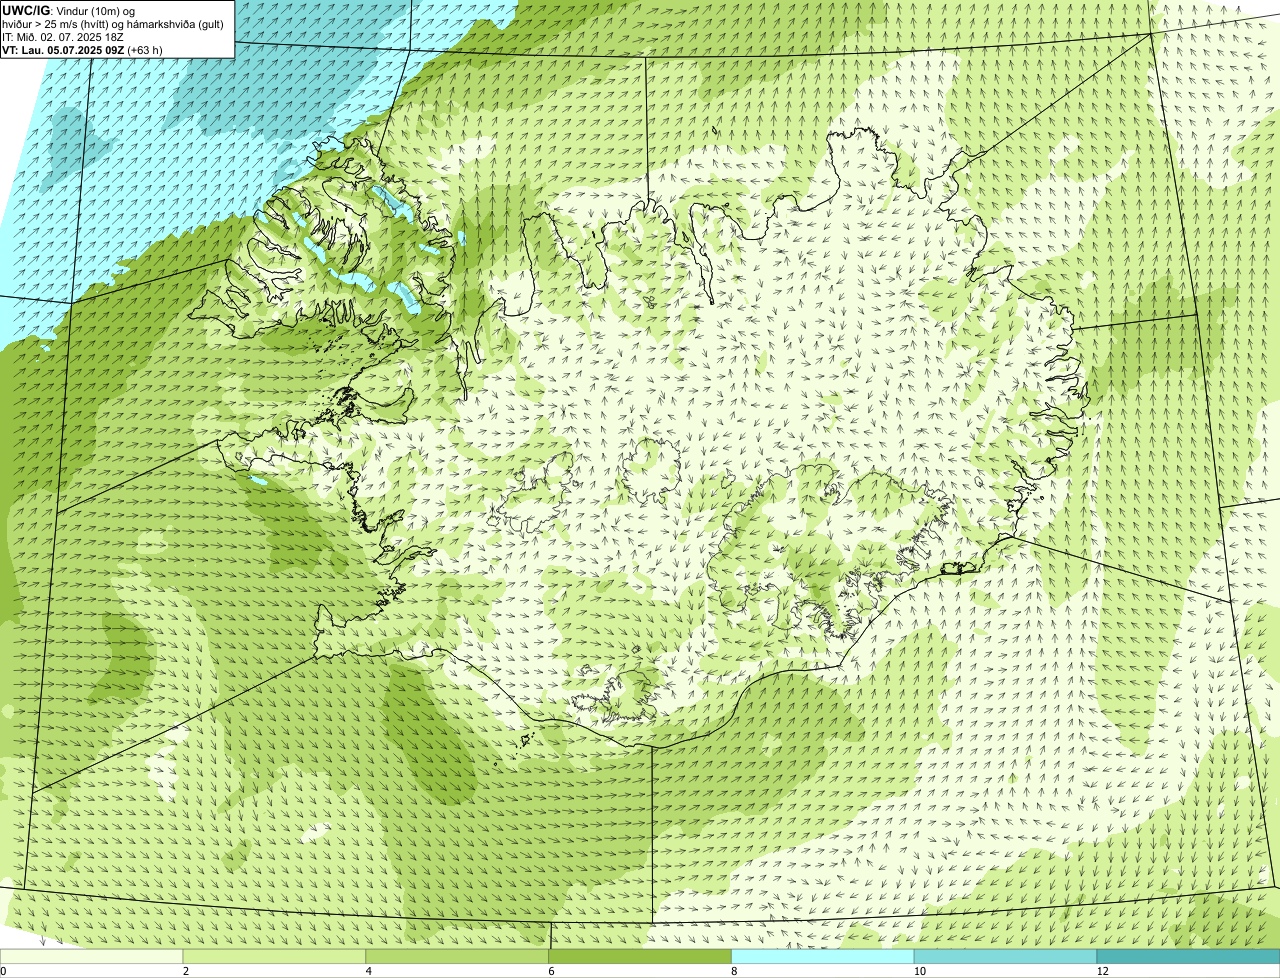Click the 'VT: Lau. 05.07.2025 09Z (+63 h)' line

[82, 50]
